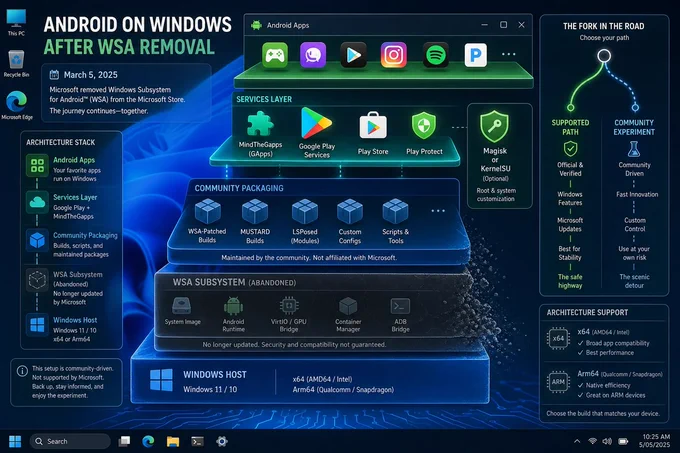Select the Play Store bag icon
Screen dimensions: 680x453
(x=373, y=127)
